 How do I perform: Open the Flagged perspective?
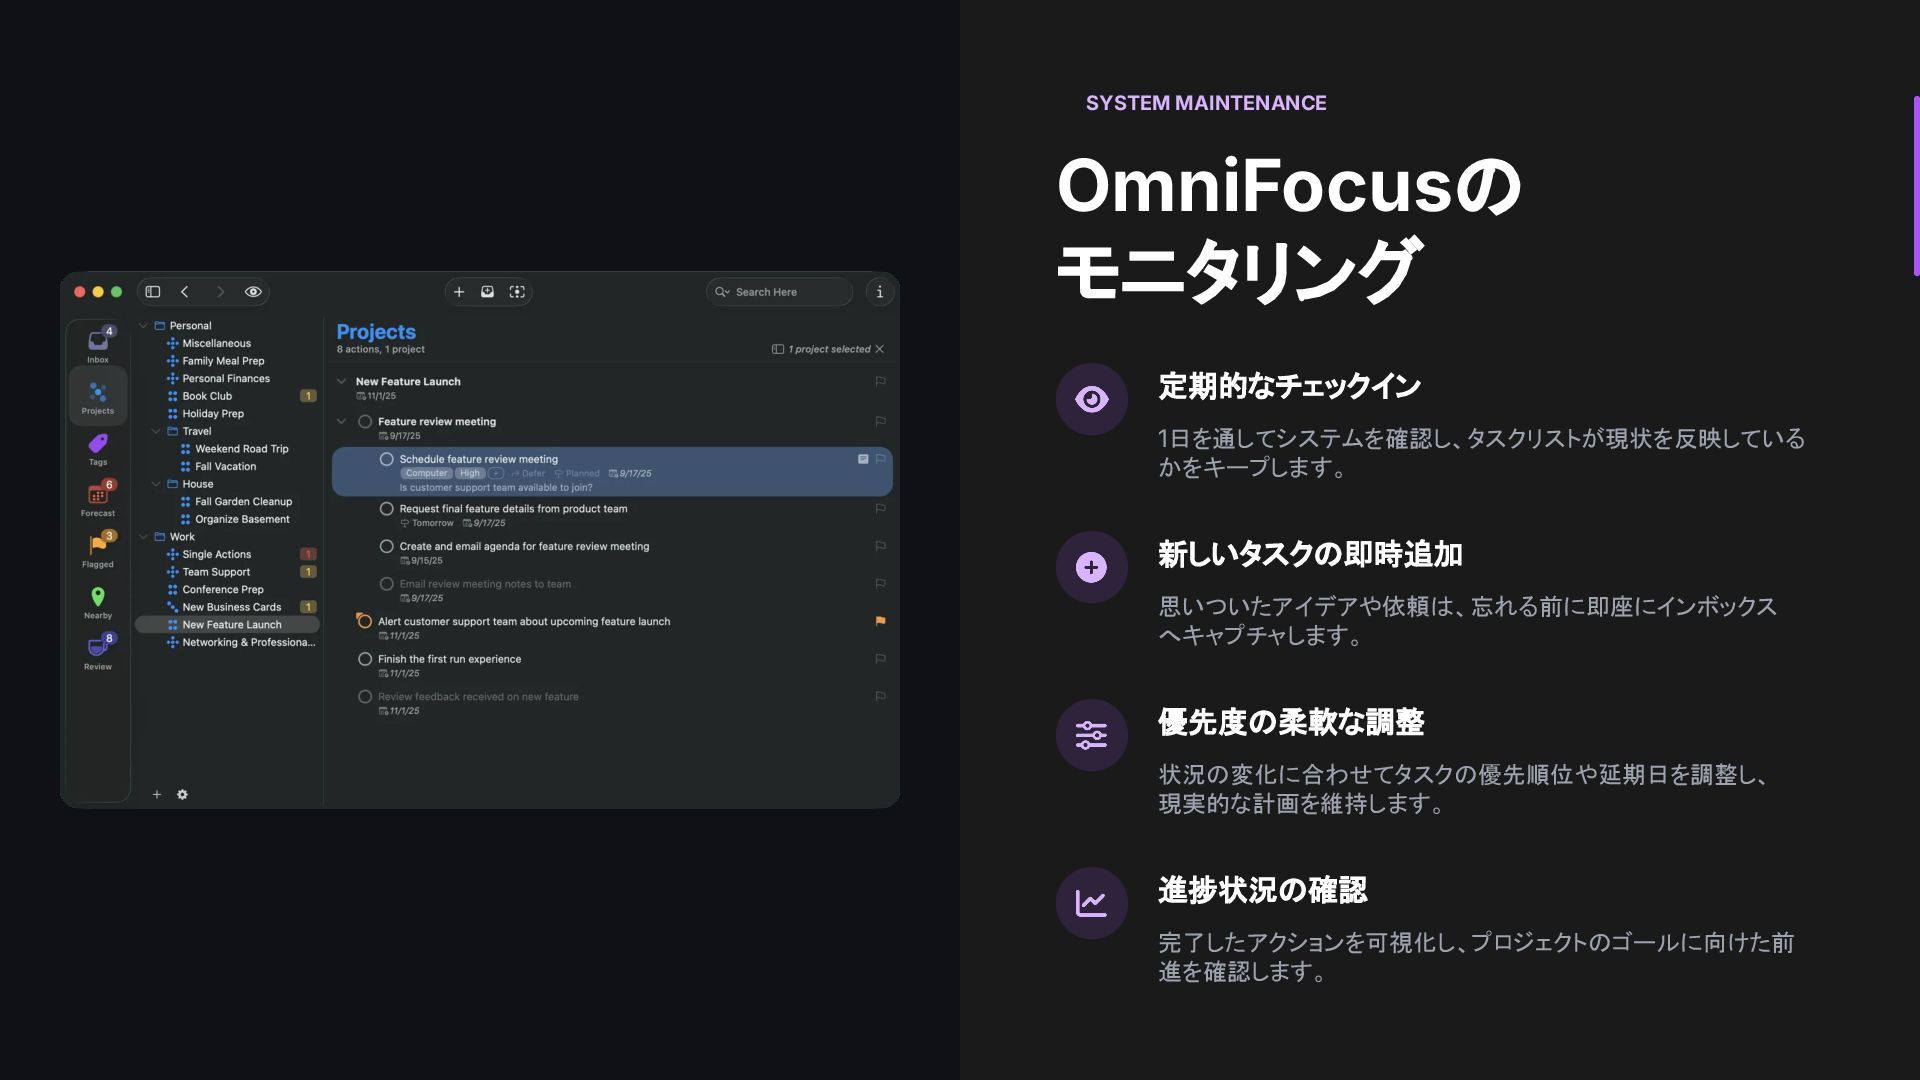(98, 547)
